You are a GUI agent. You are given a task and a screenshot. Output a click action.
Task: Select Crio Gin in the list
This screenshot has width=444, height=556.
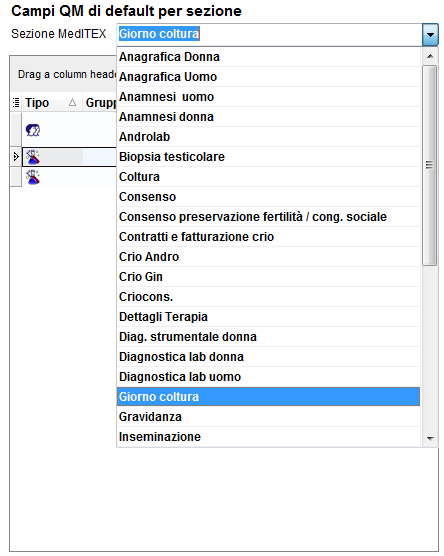(x=268, y=277)
